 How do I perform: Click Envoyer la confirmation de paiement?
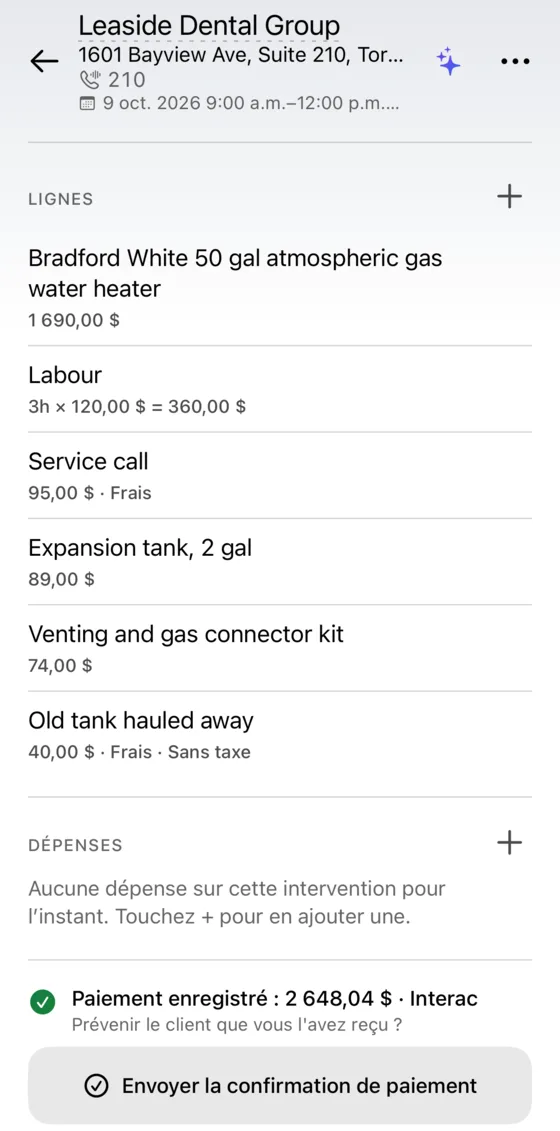point(280,1086)
